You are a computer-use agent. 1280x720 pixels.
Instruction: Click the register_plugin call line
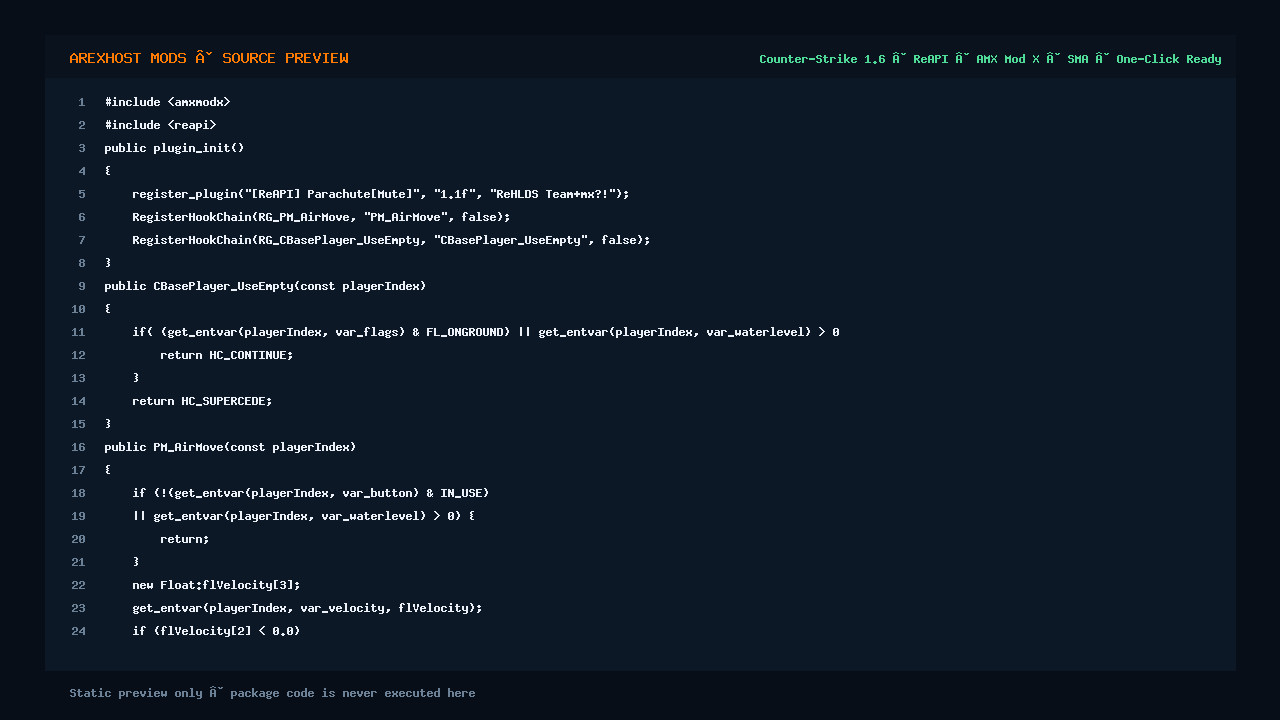[381, 194]
